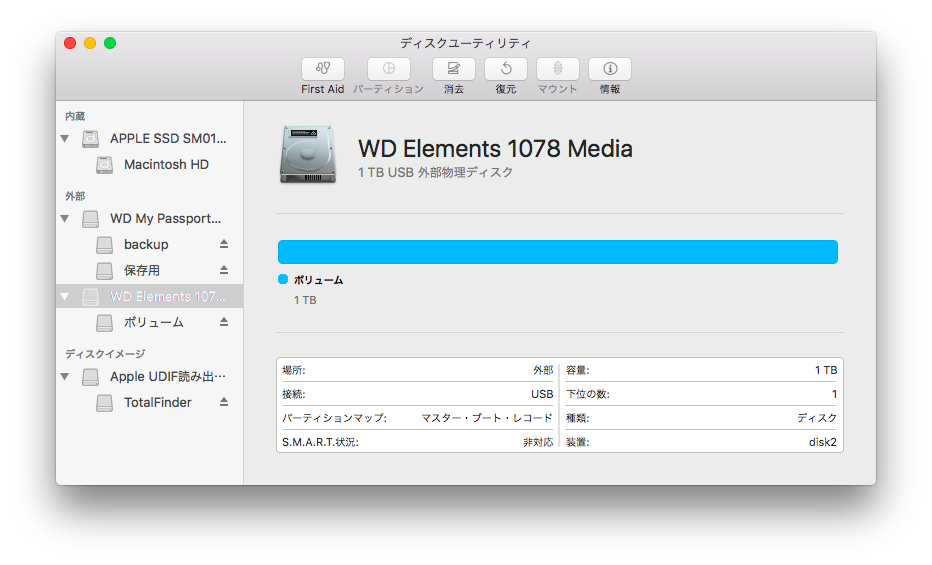Select Apple UDIF disk image row
The width and height of the screenshot is (932, 565).
coord(150,377)
